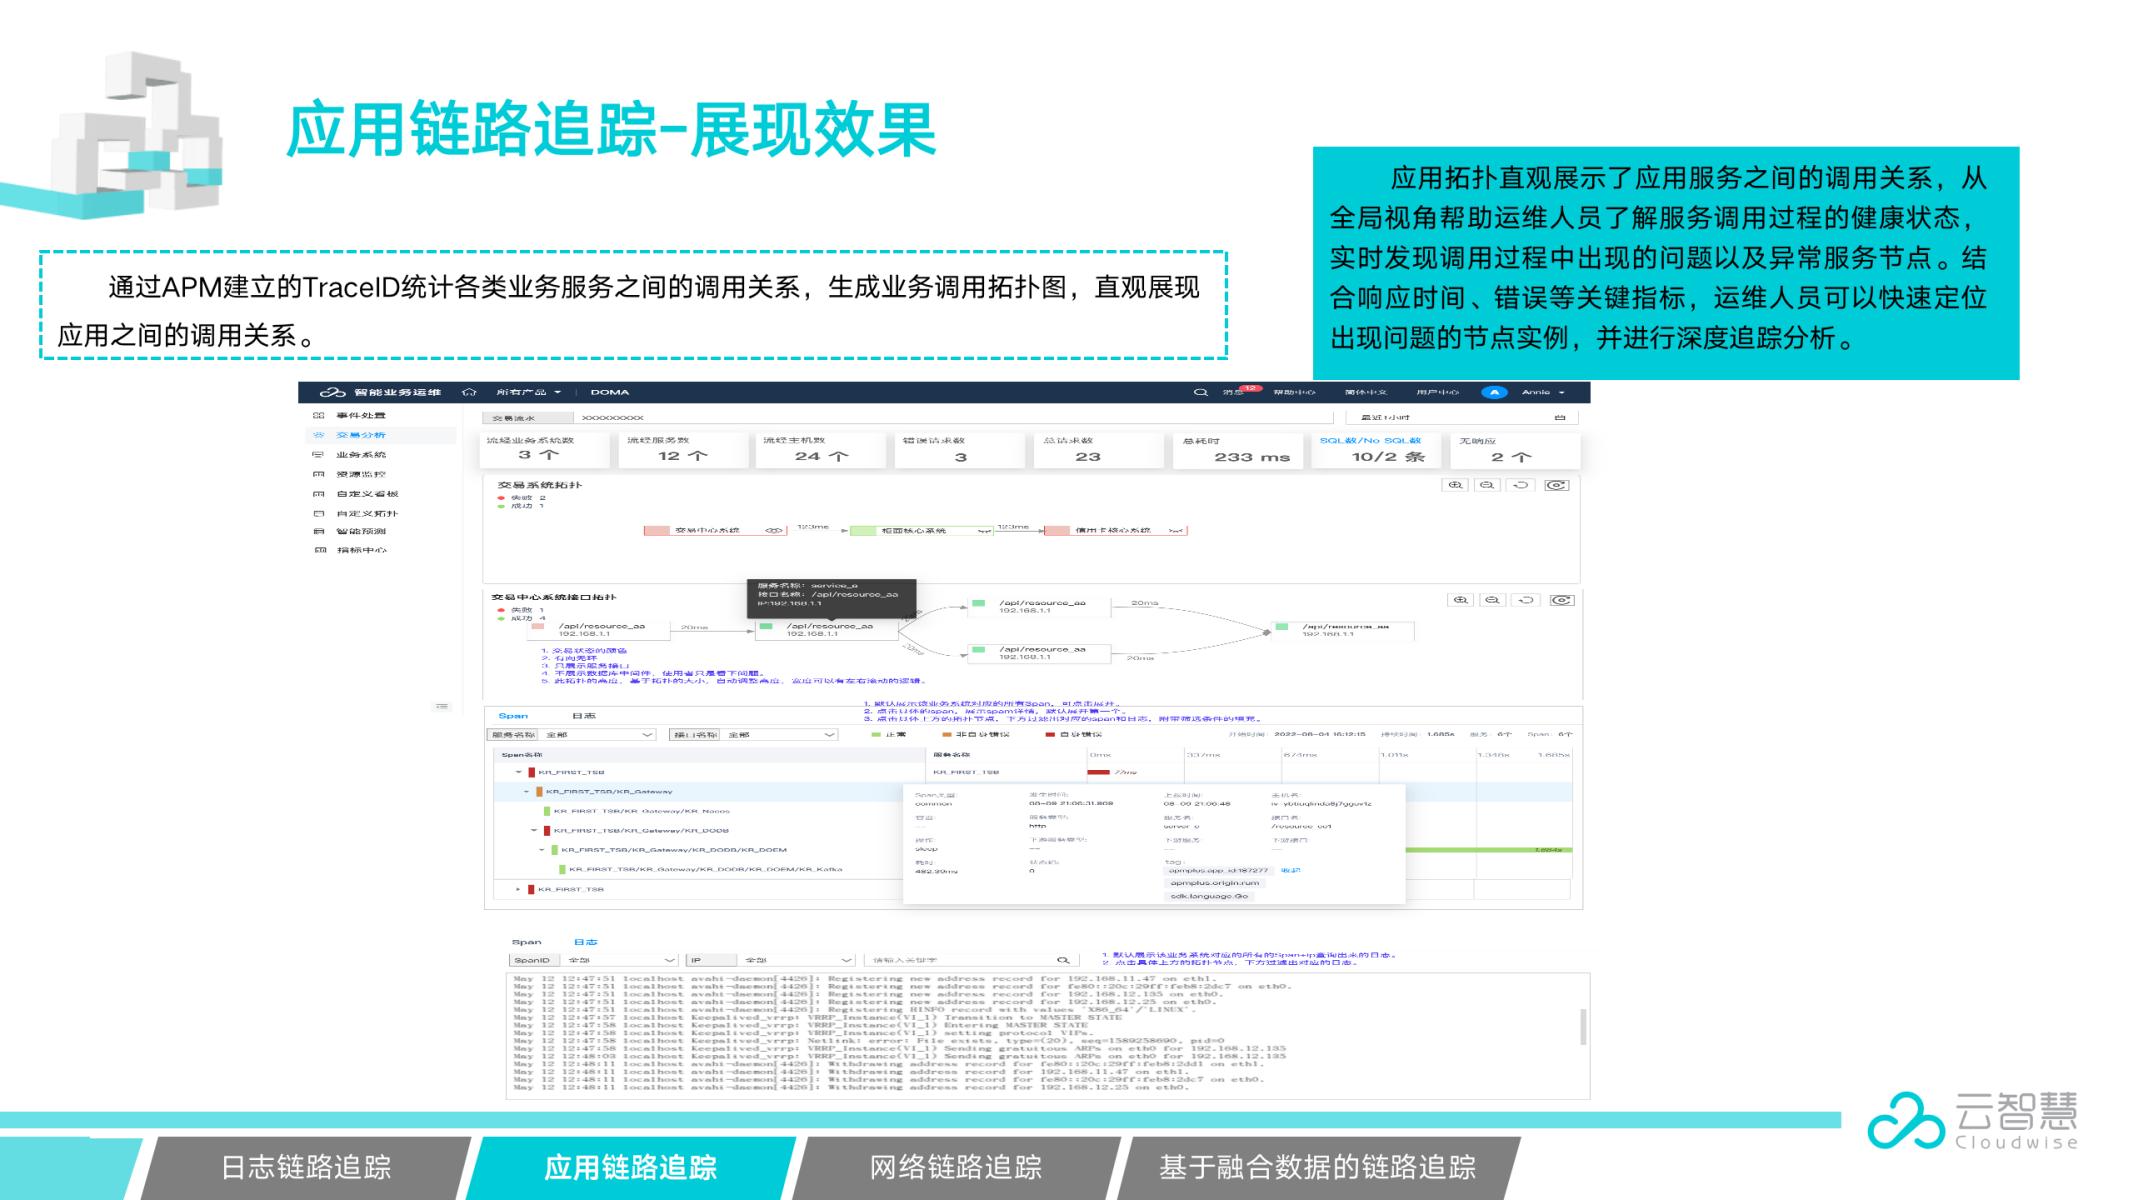The image size is (2133, 1200).
Task: Toggle eye view icon in 交易系统拓扑
Action: 1556,485
